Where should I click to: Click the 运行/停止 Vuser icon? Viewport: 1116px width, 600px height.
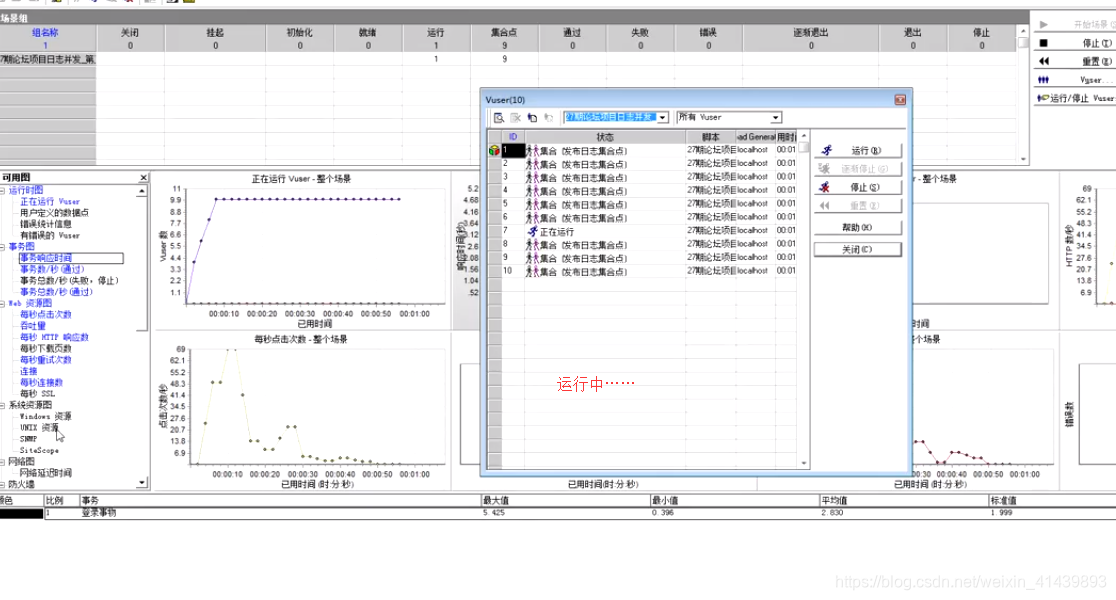1043,98
